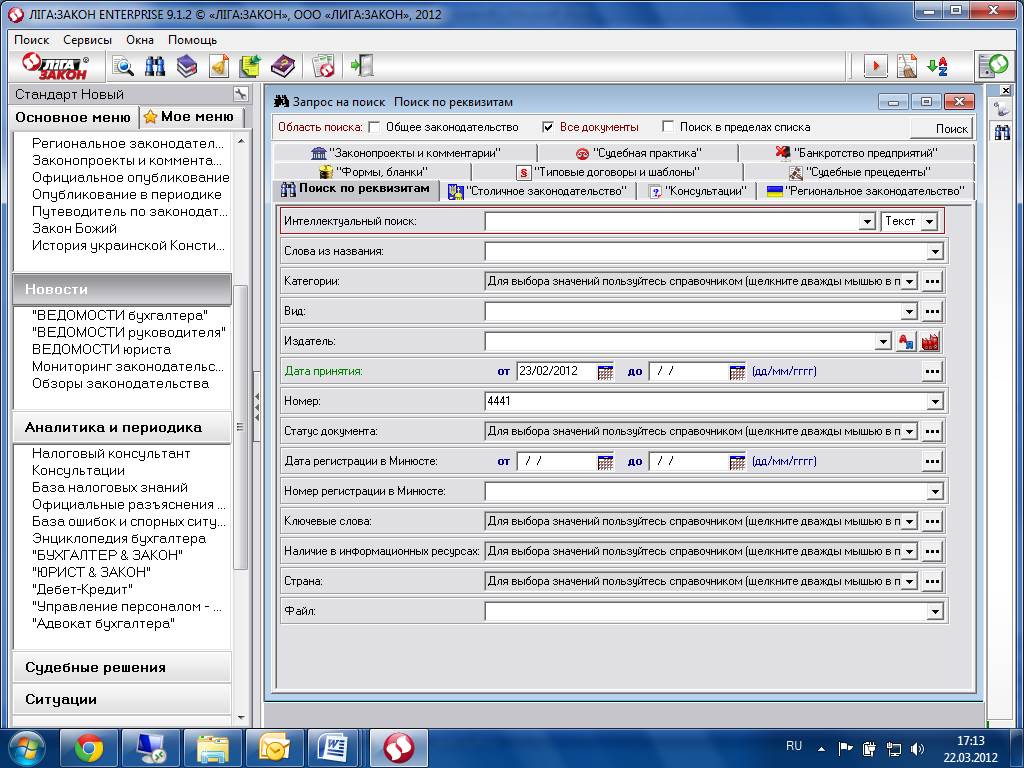
Task: Open the Дата принятия '...' button
Action: click(932, 372)
